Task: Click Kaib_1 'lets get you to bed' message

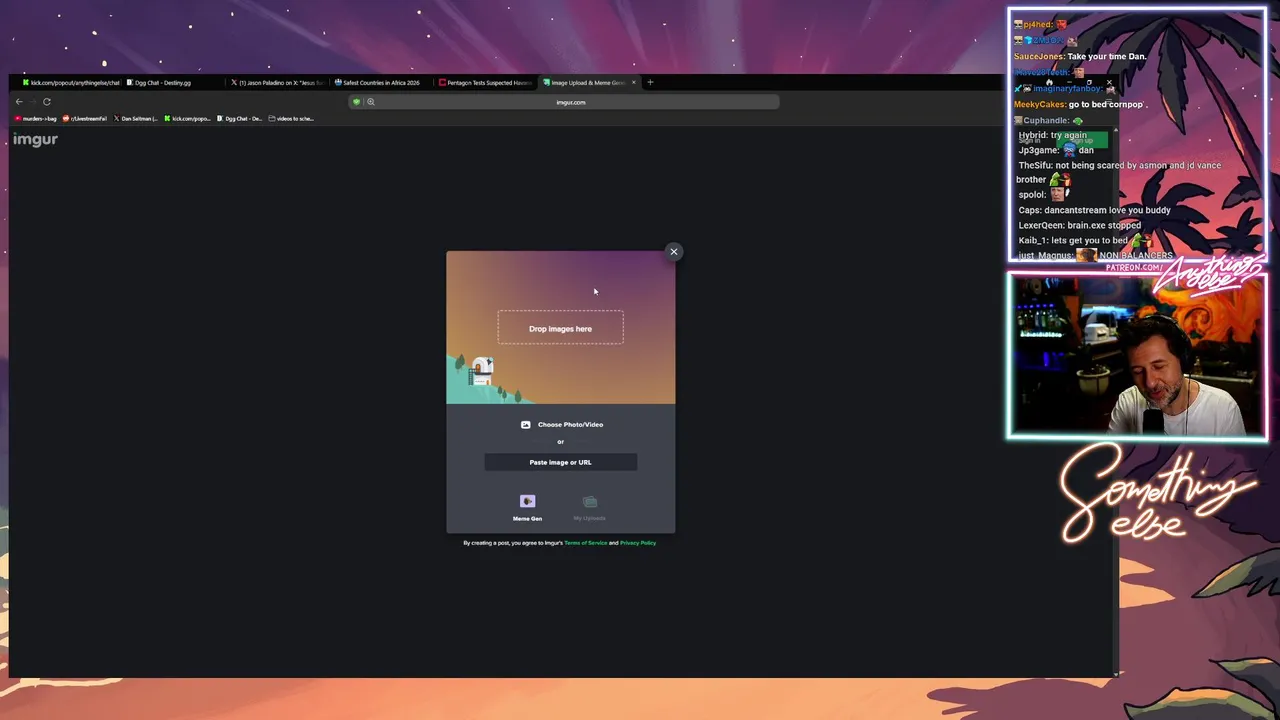Action: [1089, 240]
